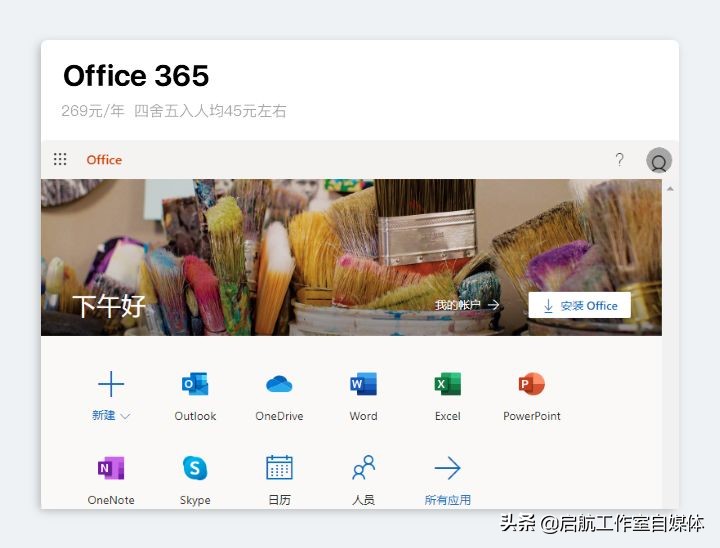720x548 pixels.
Task: Click the 安装 Office button
Action: tap(579, 305)
